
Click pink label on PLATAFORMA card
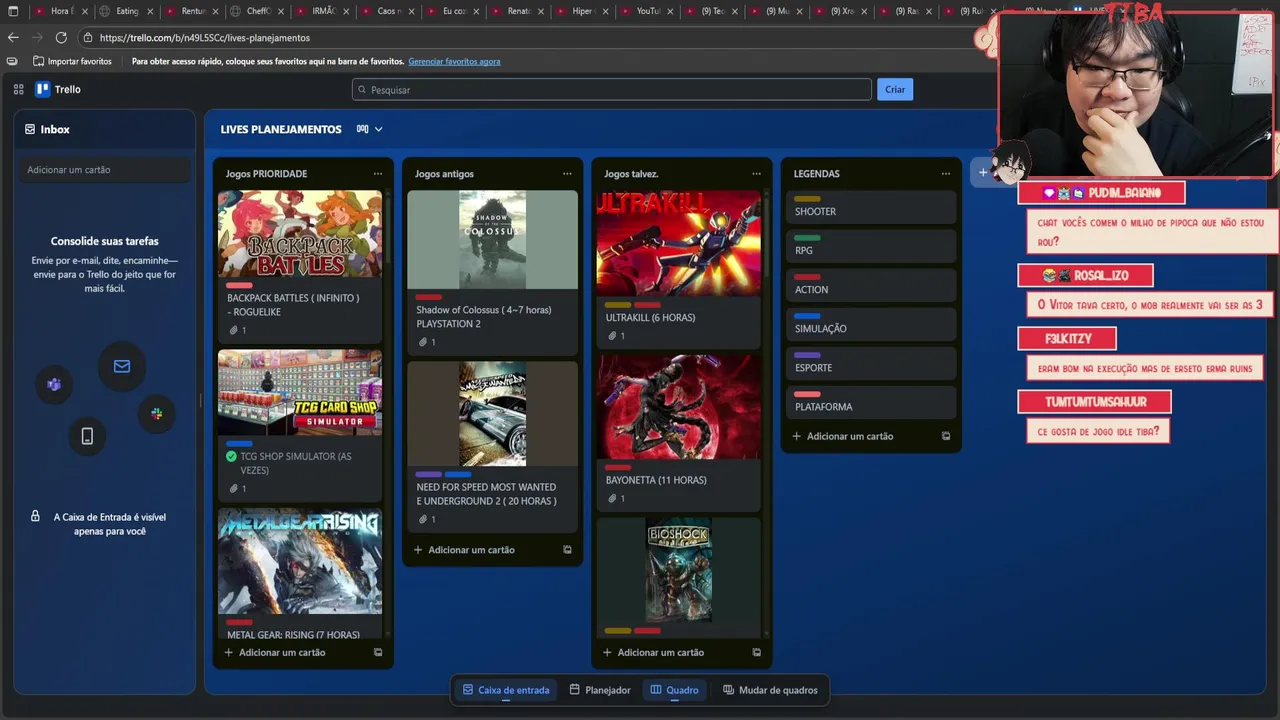(807, 394)
